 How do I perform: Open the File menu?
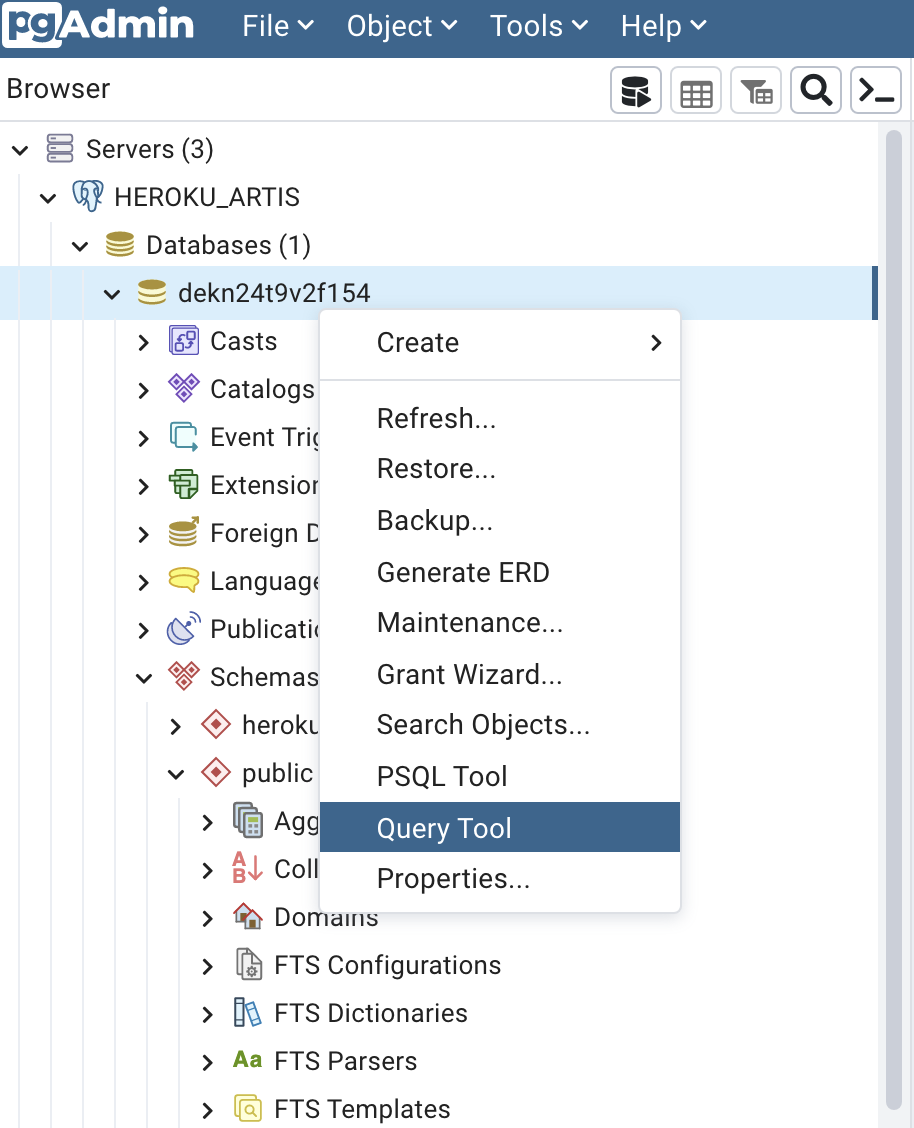point(278,26)
